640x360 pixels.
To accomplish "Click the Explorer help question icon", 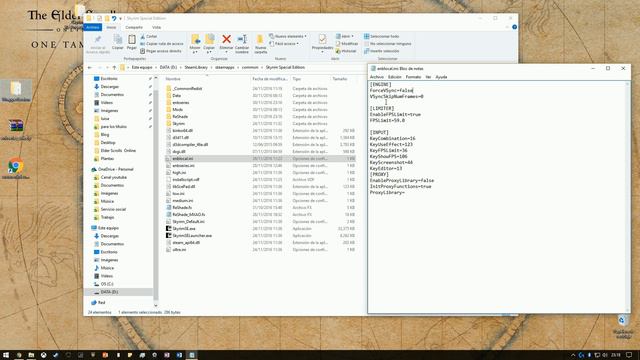I will pyautogui.click(x=514, y=27).
